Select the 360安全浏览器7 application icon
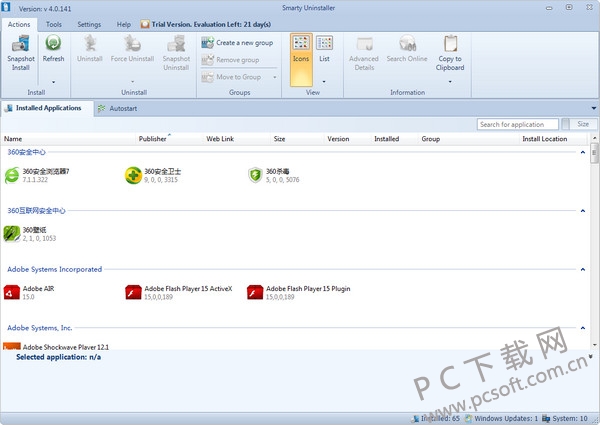Screen dimensions: 600x425 pos(11,175)
